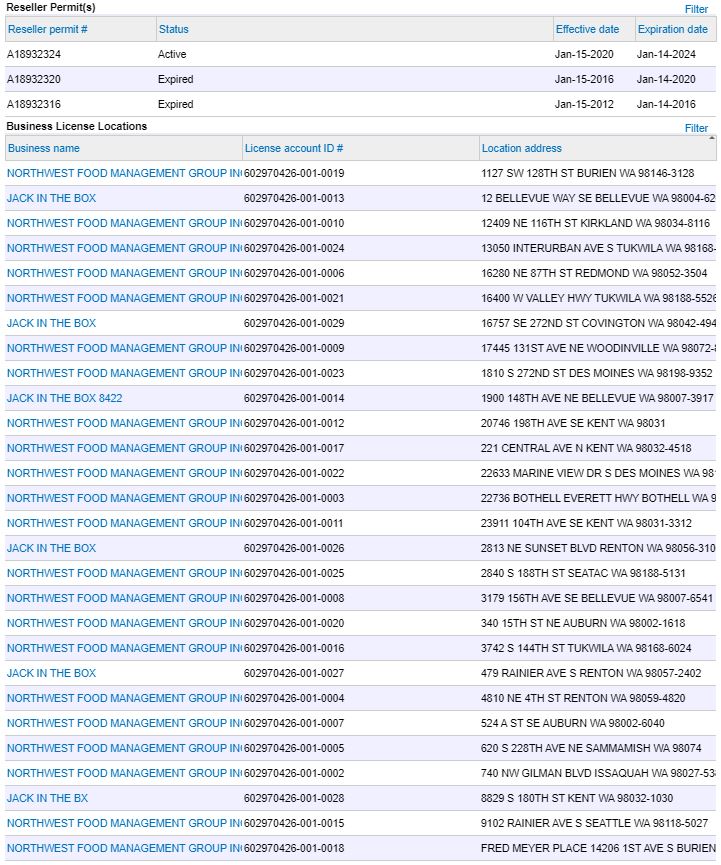The width and height of the screenshot is (721, 865).
Task: Open JACK IN THE BOX Covington location link
Action: 51,323
